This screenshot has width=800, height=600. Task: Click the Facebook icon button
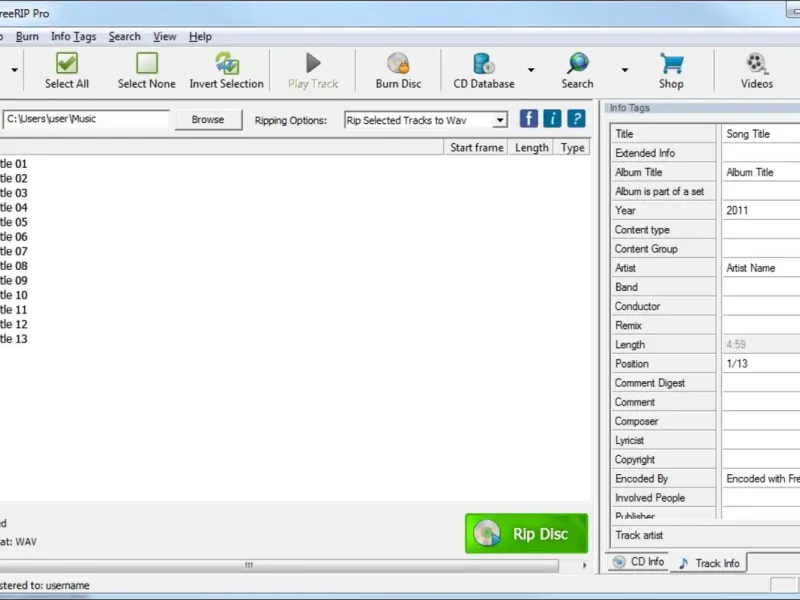click(529, 119)
